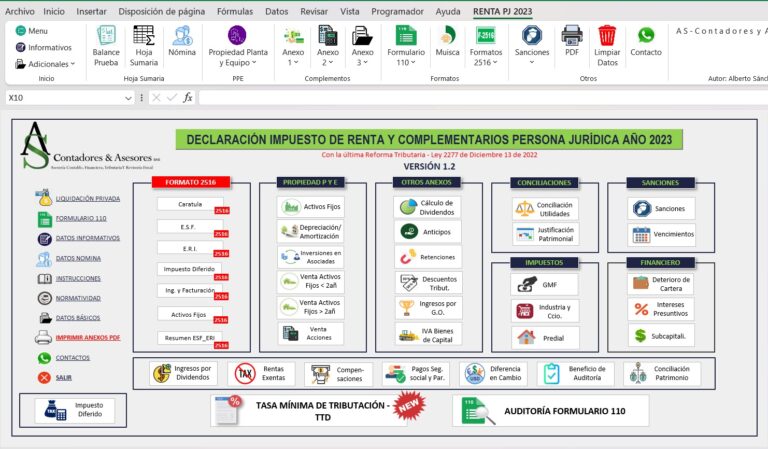Screen dimensions: 768x449
Task: Open the IMPRIMIR ANEXOS PDF link
Action: (x=88, y=337)
